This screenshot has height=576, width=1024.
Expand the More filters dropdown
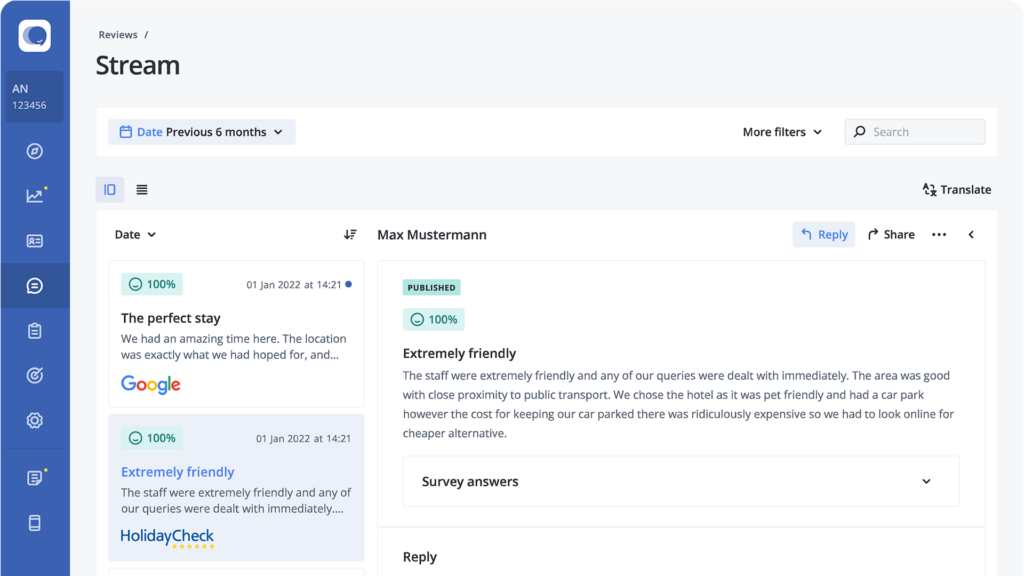tap(782, 132)
